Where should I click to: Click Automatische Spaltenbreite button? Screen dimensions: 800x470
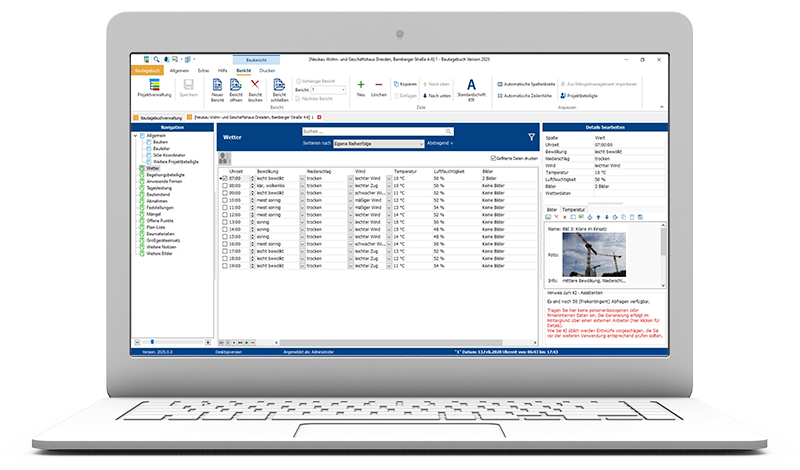(x=529, y=82)
